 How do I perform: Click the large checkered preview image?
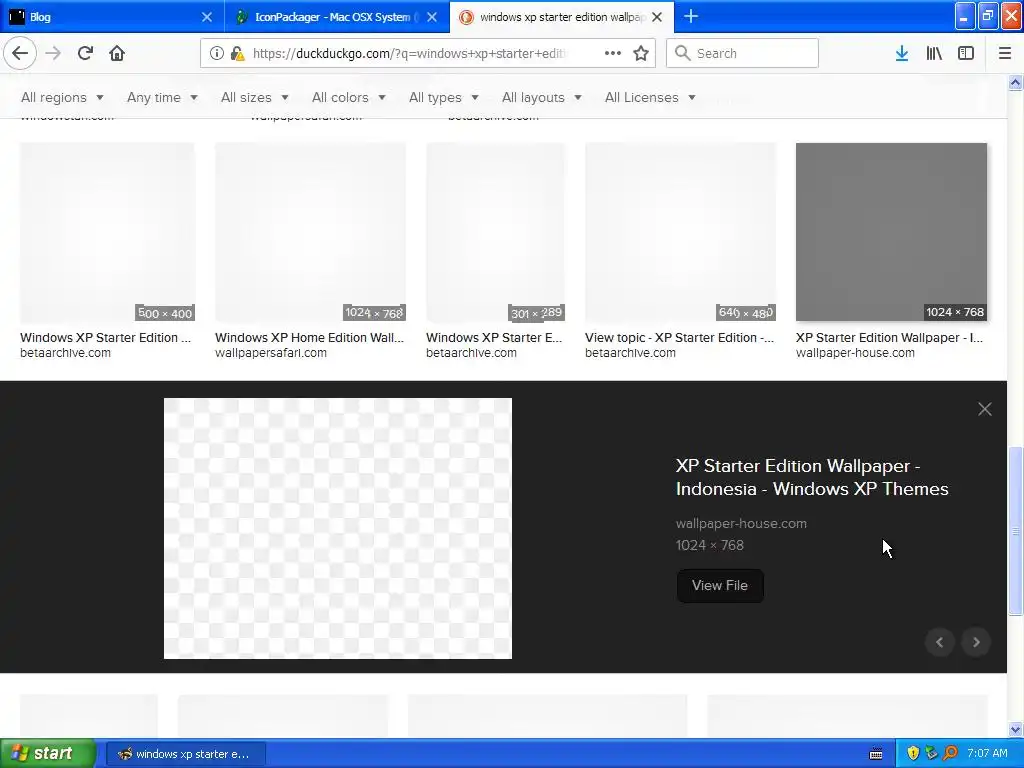pyautogui.click(x=338, y=528)
